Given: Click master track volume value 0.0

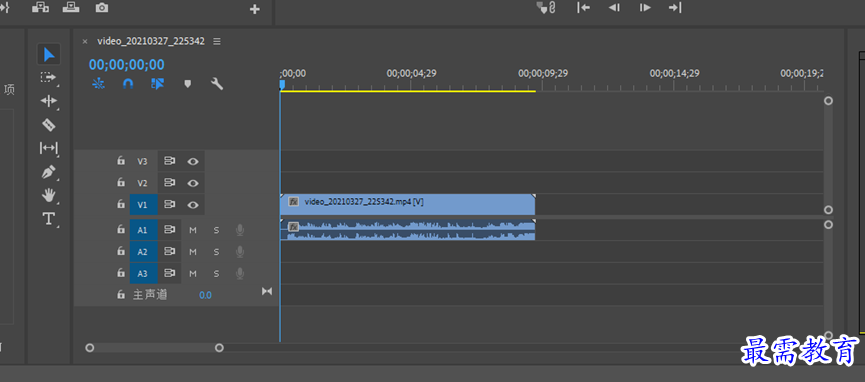Looking at the screenshot, I should [205, 295].
